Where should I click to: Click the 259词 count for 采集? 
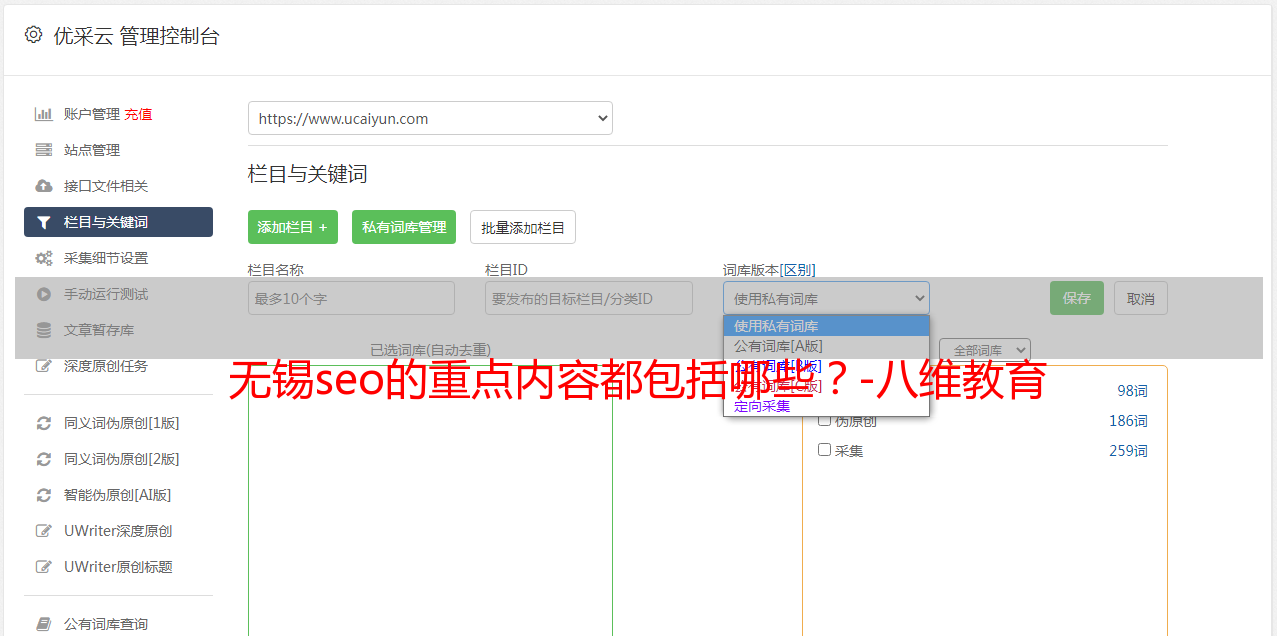click(1128, 451)
